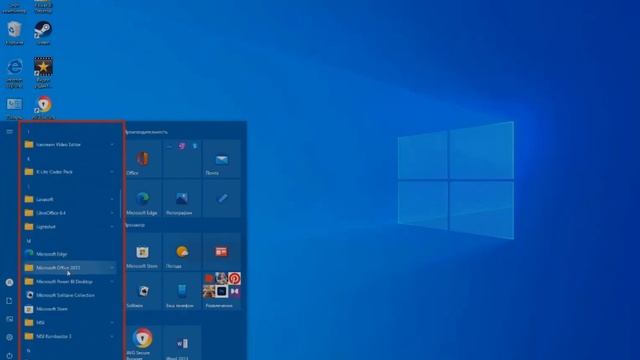Open the Развлечения tile folder
Screen dimensions: 640x360
click(222, 291)
